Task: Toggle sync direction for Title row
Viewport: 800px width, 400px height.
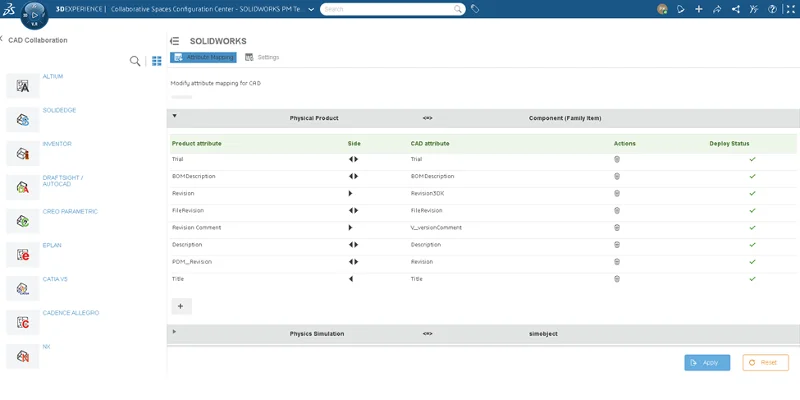Action: tap(351, 279)
